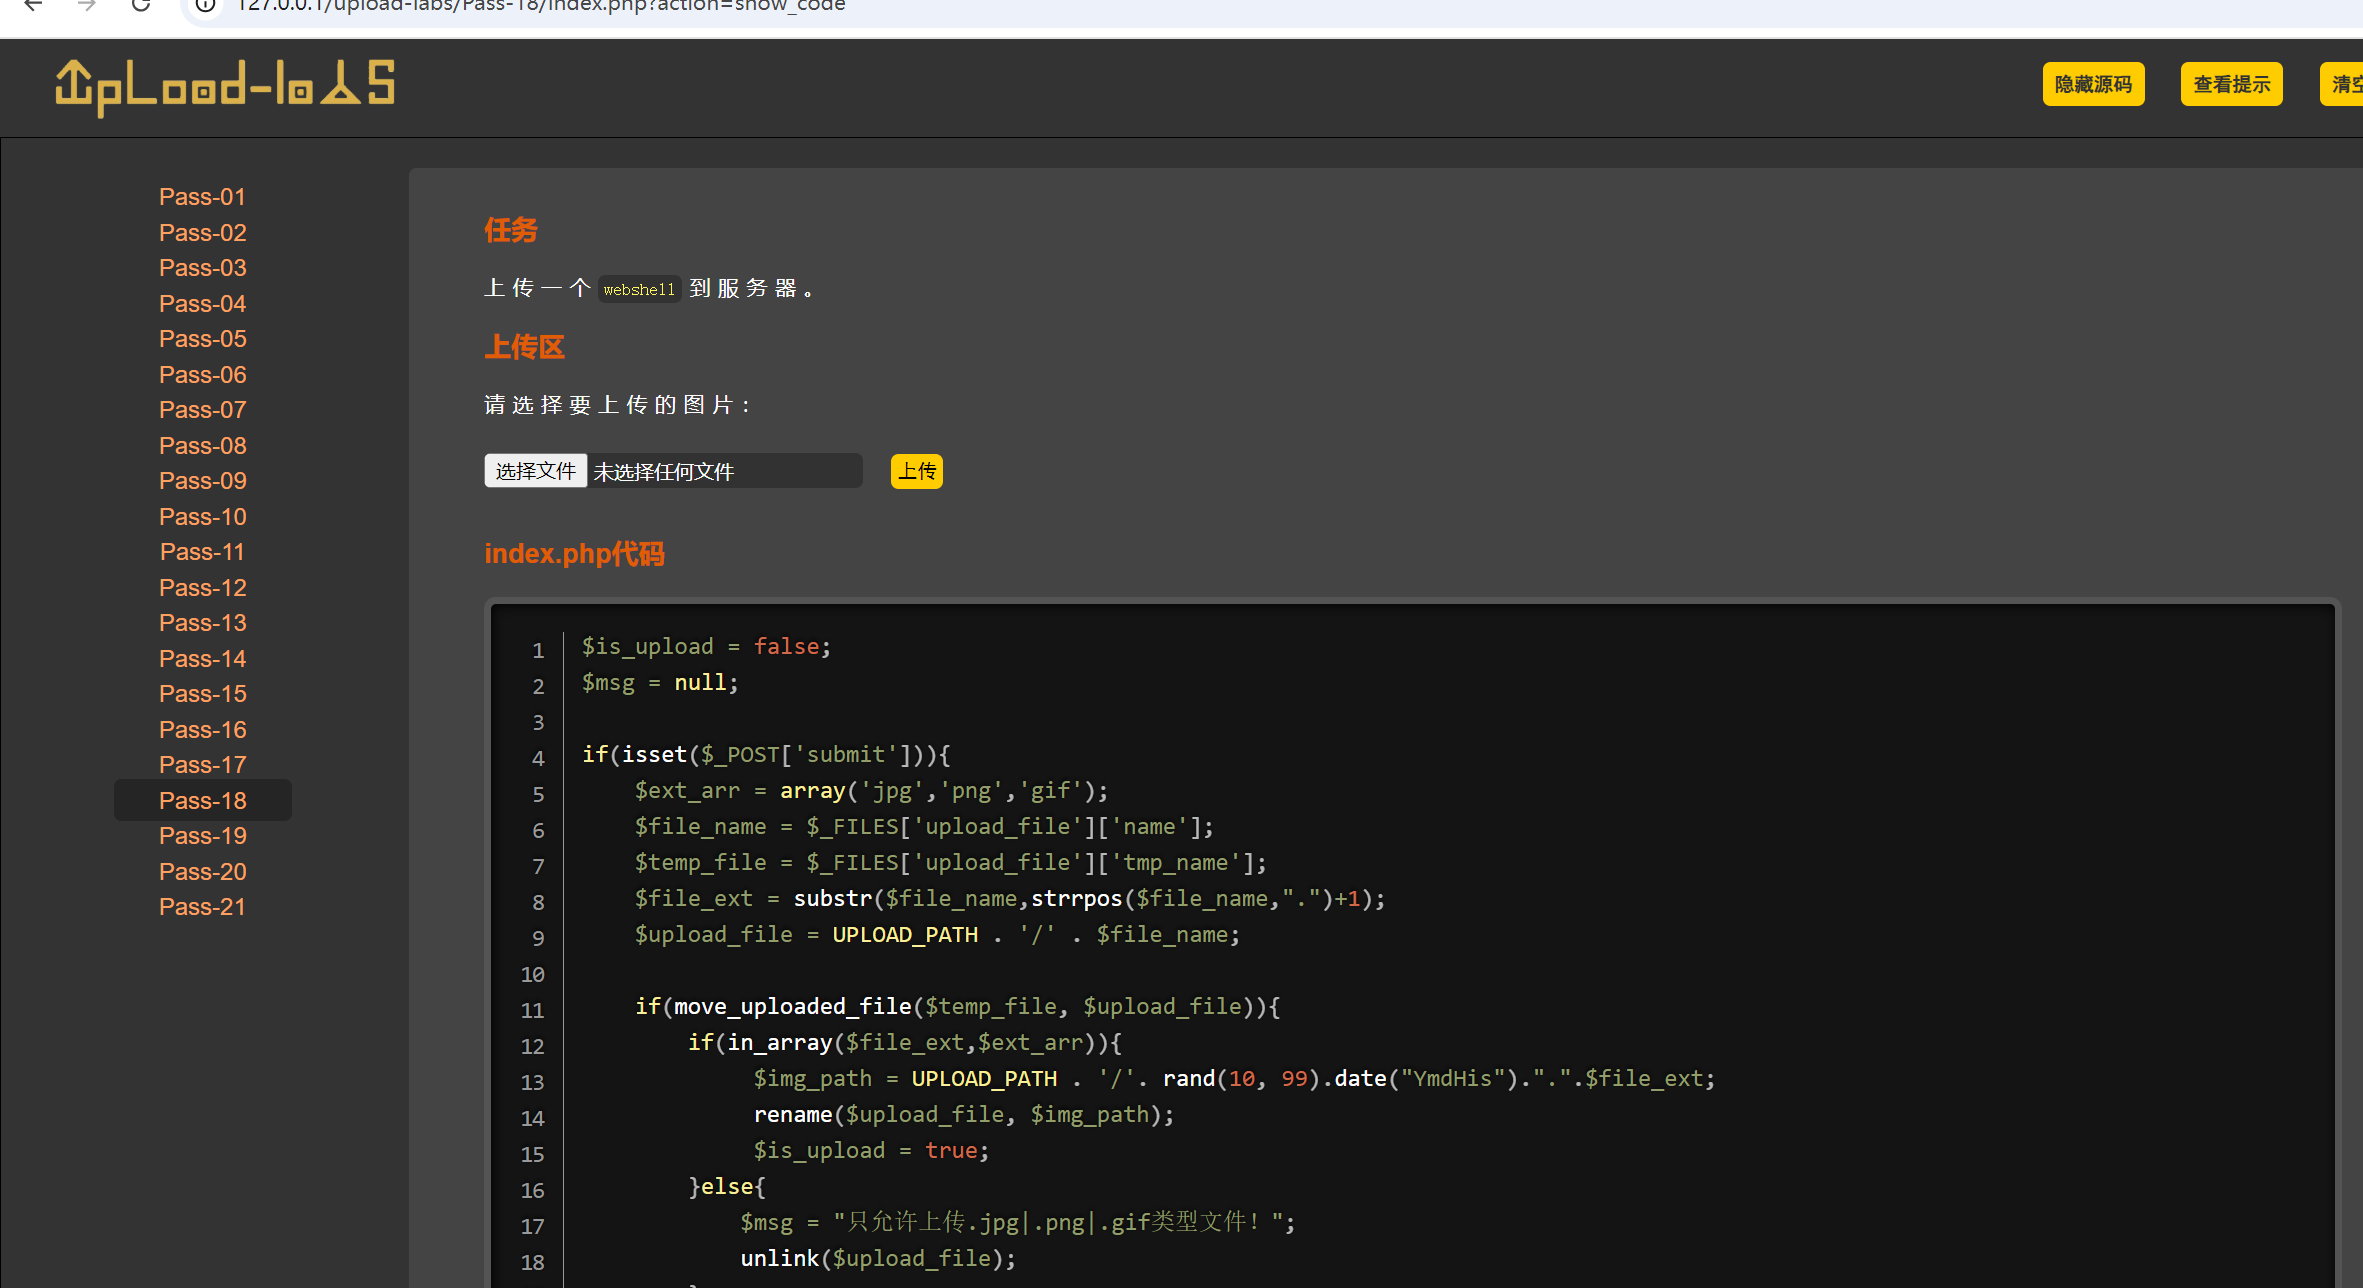
Task: Click the webshell code tag
Action: tap(639, 290)
